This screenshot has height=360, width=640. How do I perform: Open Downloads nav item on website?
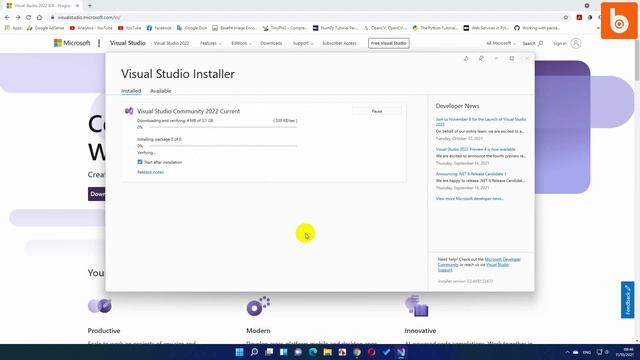(271, 43)
